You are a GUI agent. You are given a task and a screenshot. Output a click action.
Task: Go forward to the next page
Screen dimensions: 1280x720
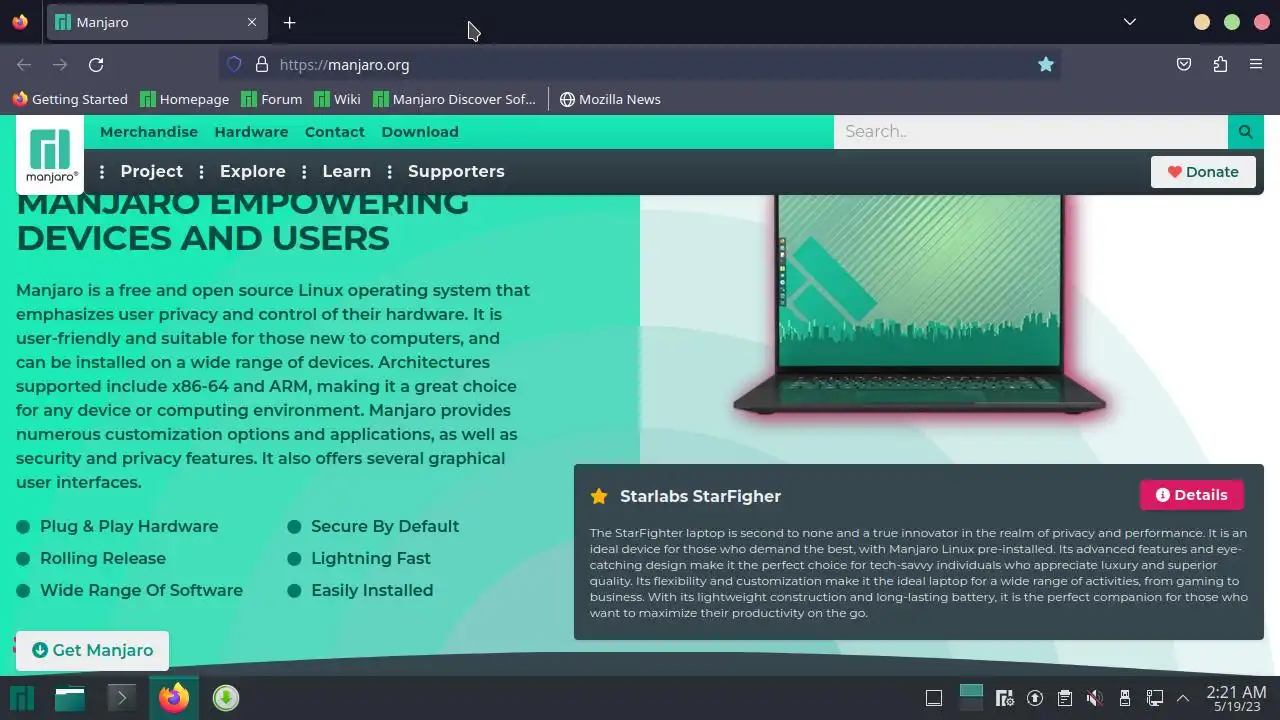pos(60,65)
